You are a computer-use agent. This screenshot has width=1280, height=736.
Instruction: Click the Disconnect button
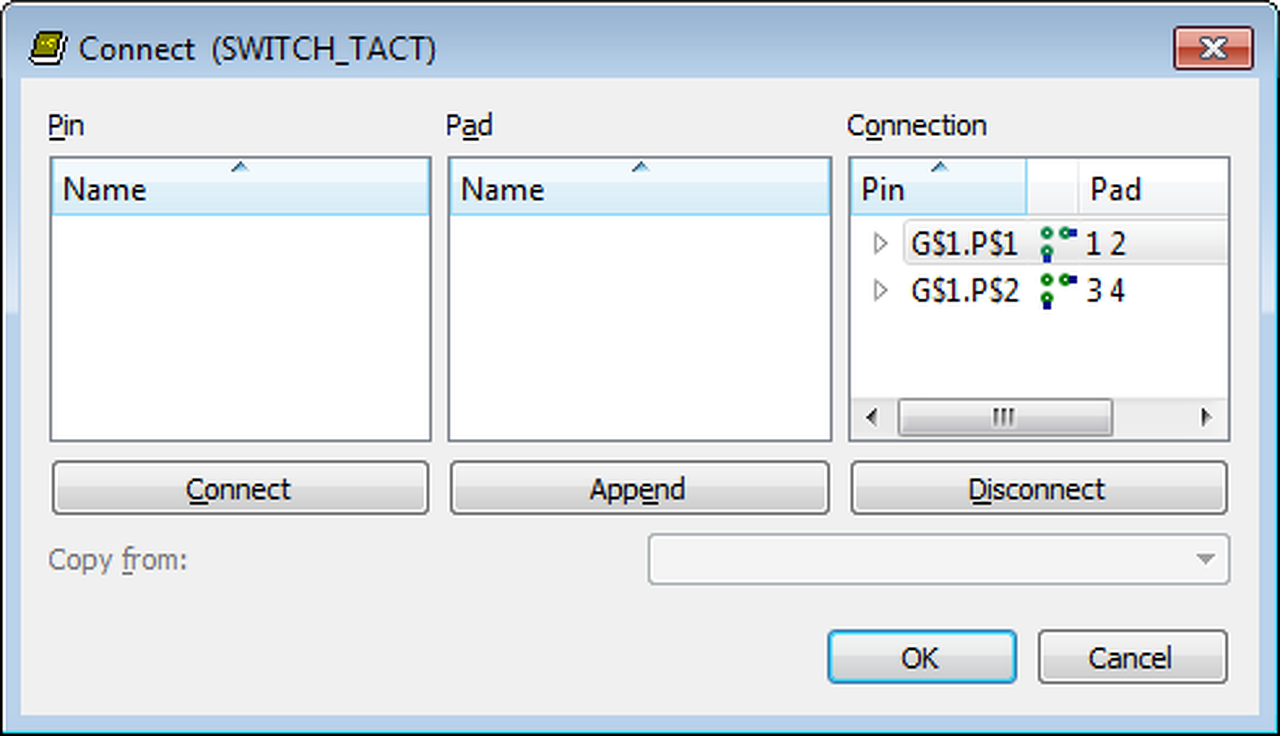point(1037,489)
